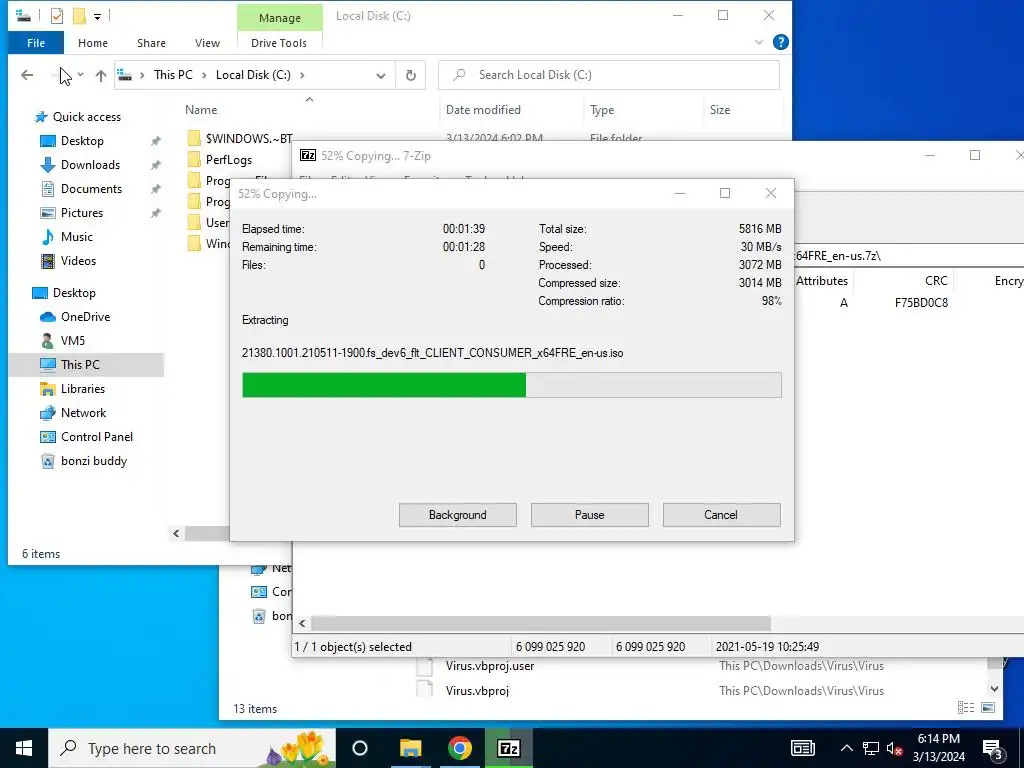Select Videos in navigation pane

(x=78, y=261)
